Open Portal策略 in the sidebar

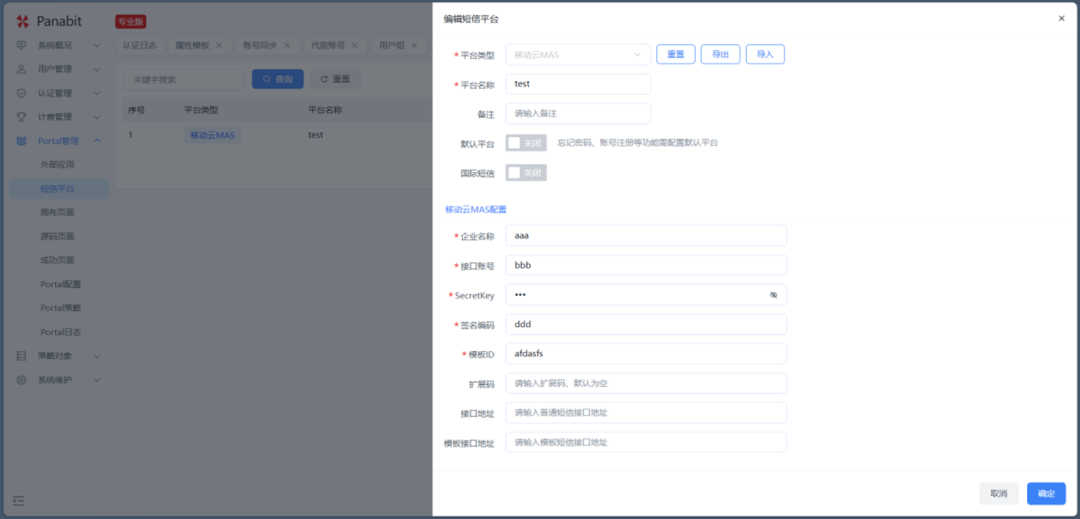pyautogui.click(x=61, y=308)
